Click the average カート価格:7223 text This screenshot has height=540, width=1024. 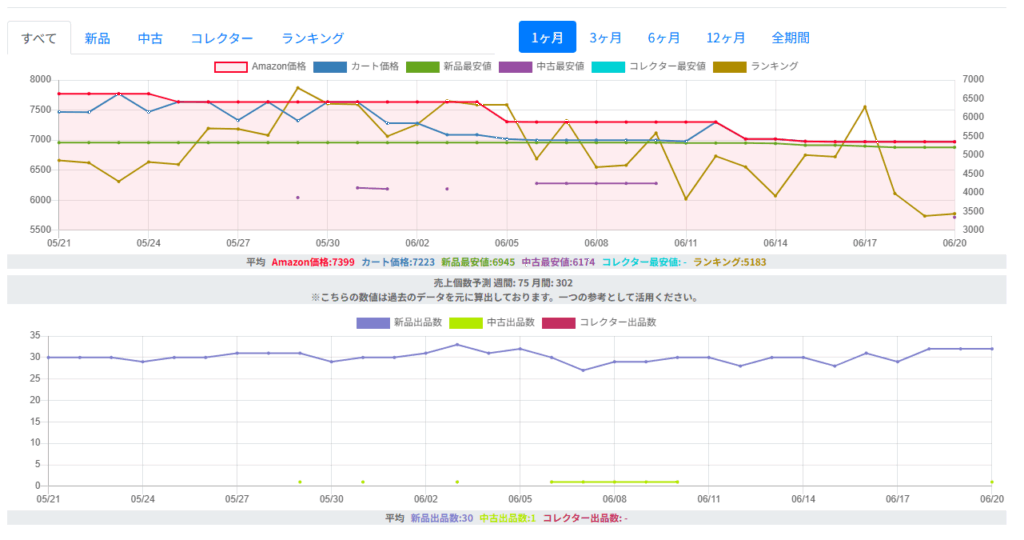pos(398,262)
